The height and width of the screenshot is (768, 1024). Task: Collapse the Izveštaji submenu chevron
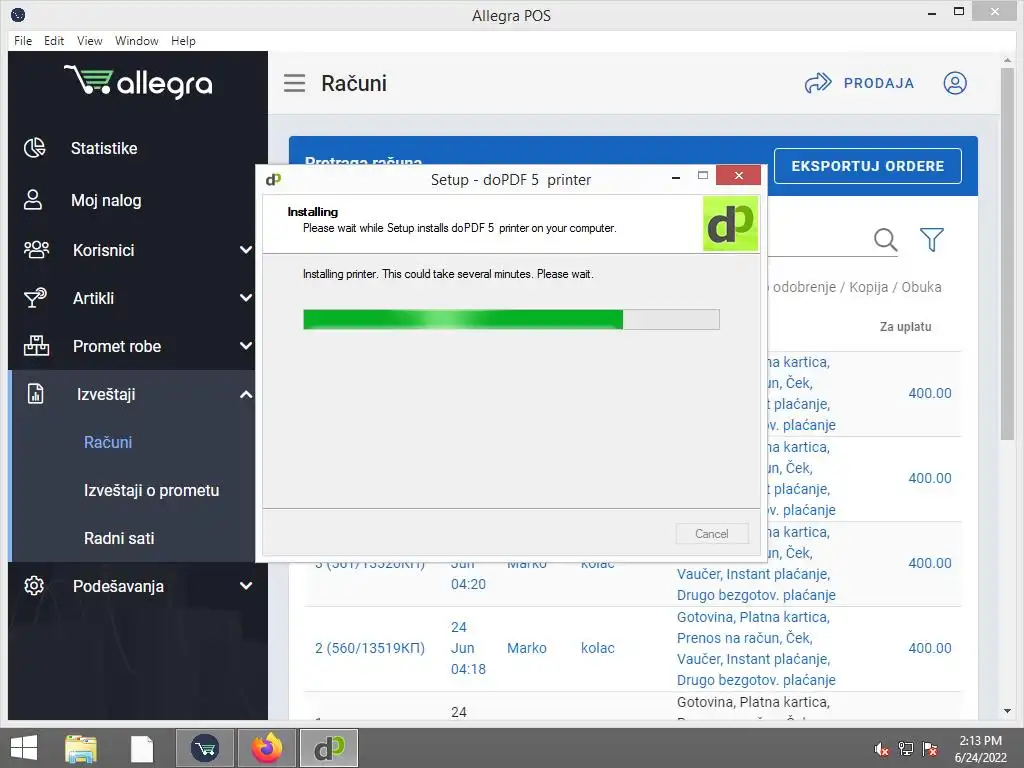246,394
